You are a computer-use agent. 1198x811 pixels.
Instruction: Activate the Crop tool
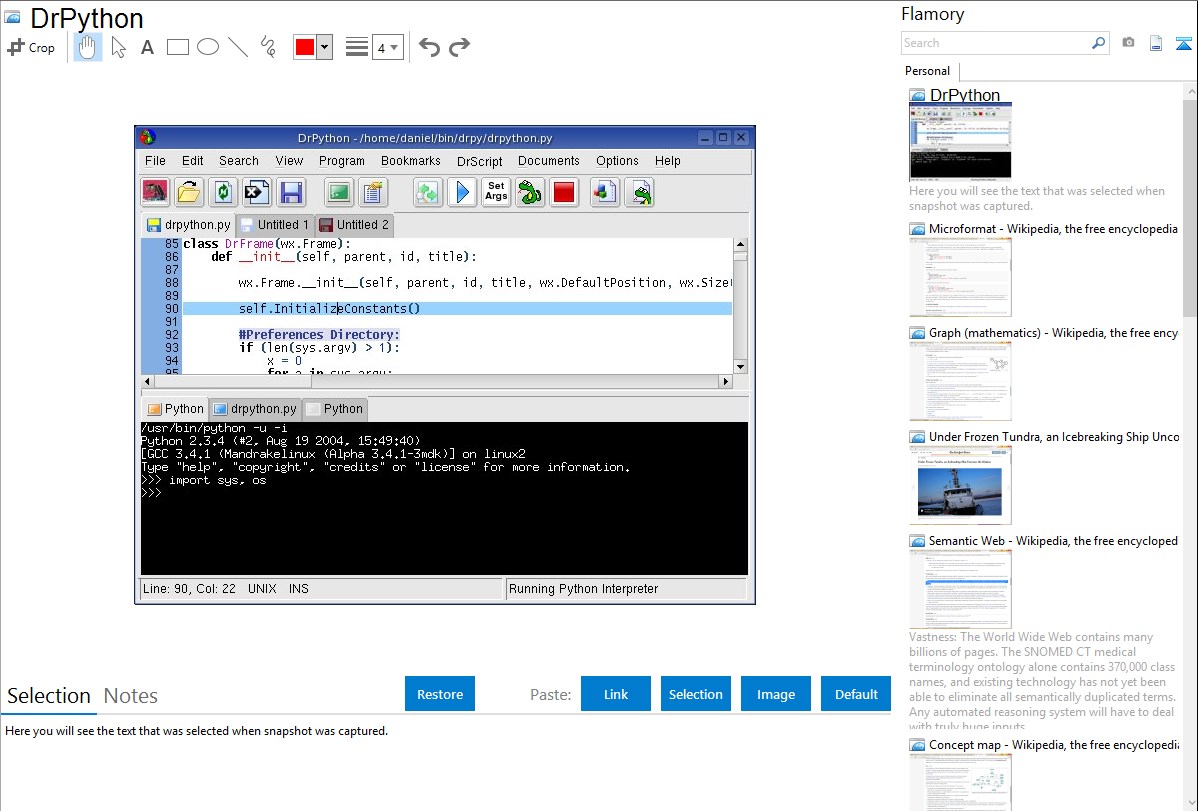coord(31,47)
